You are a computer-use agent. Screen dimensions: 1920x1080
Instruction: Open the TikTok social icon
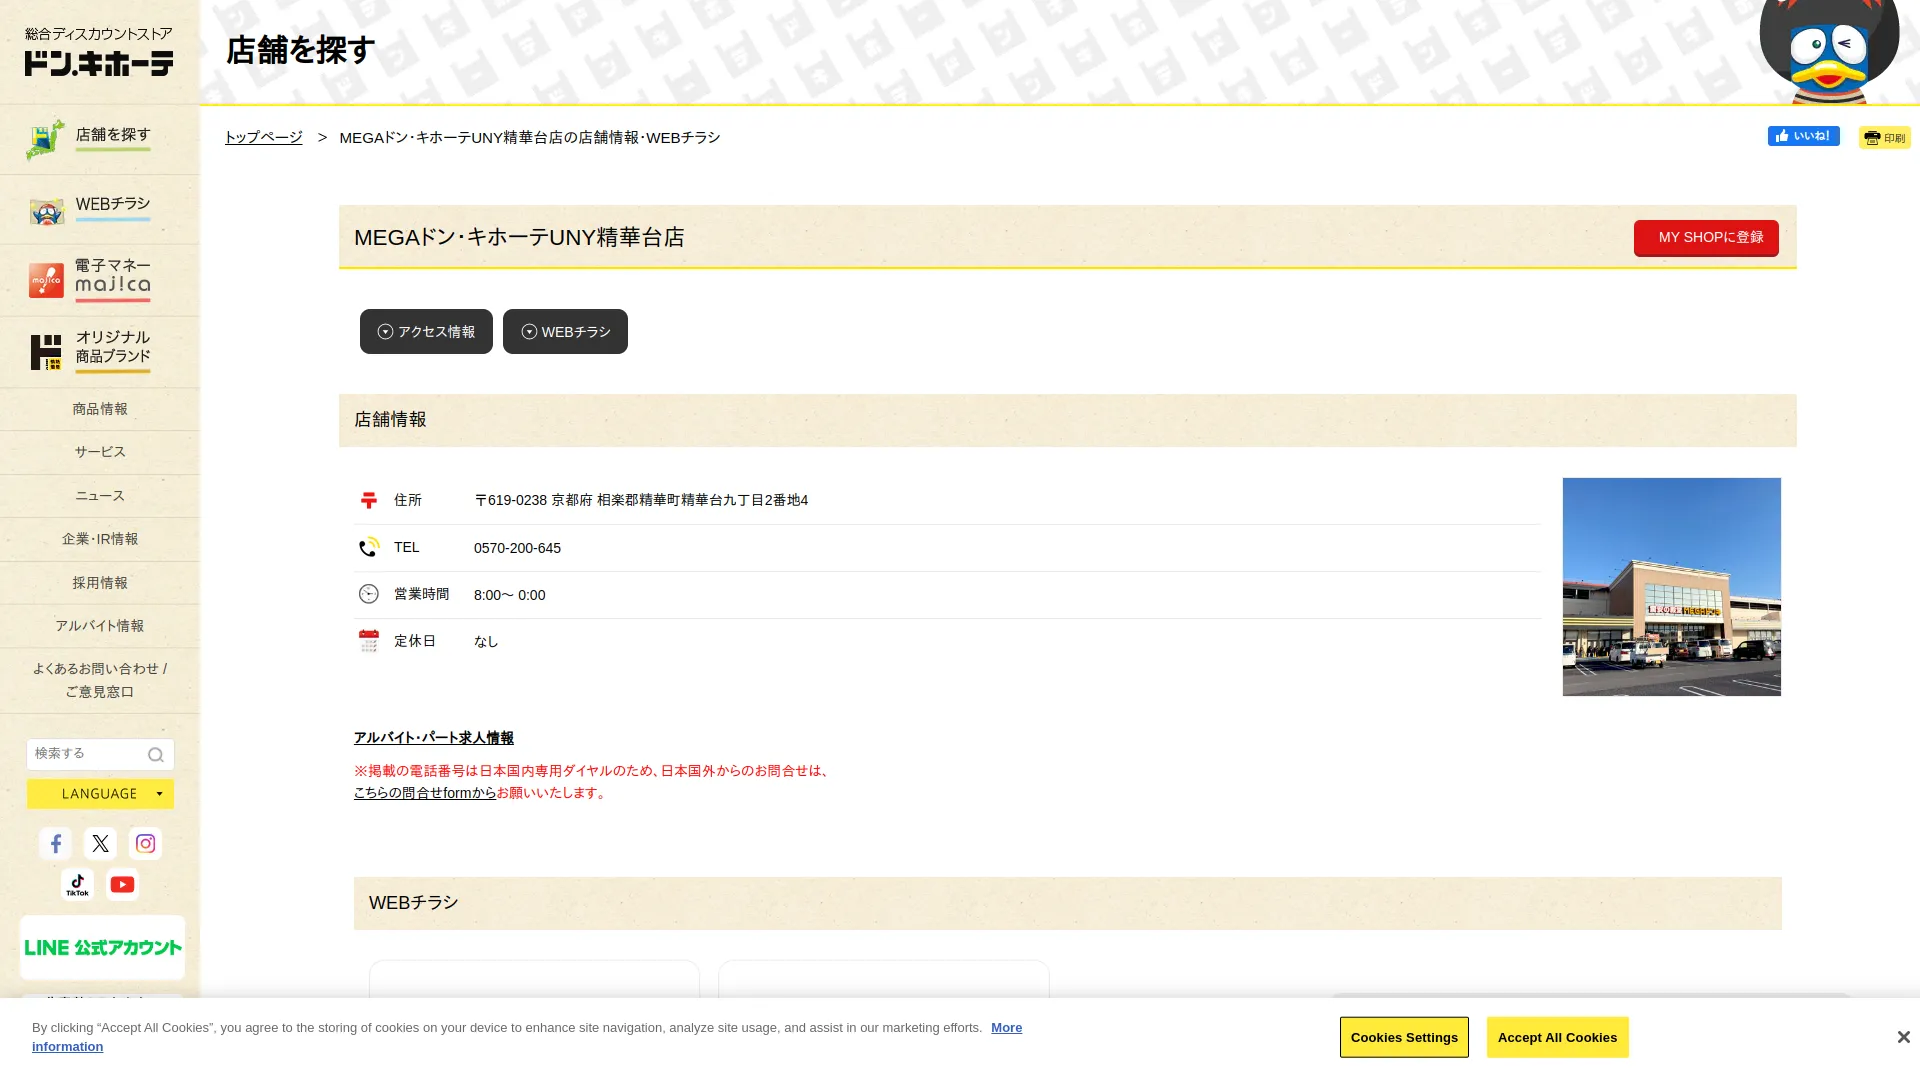pos(77,885)
